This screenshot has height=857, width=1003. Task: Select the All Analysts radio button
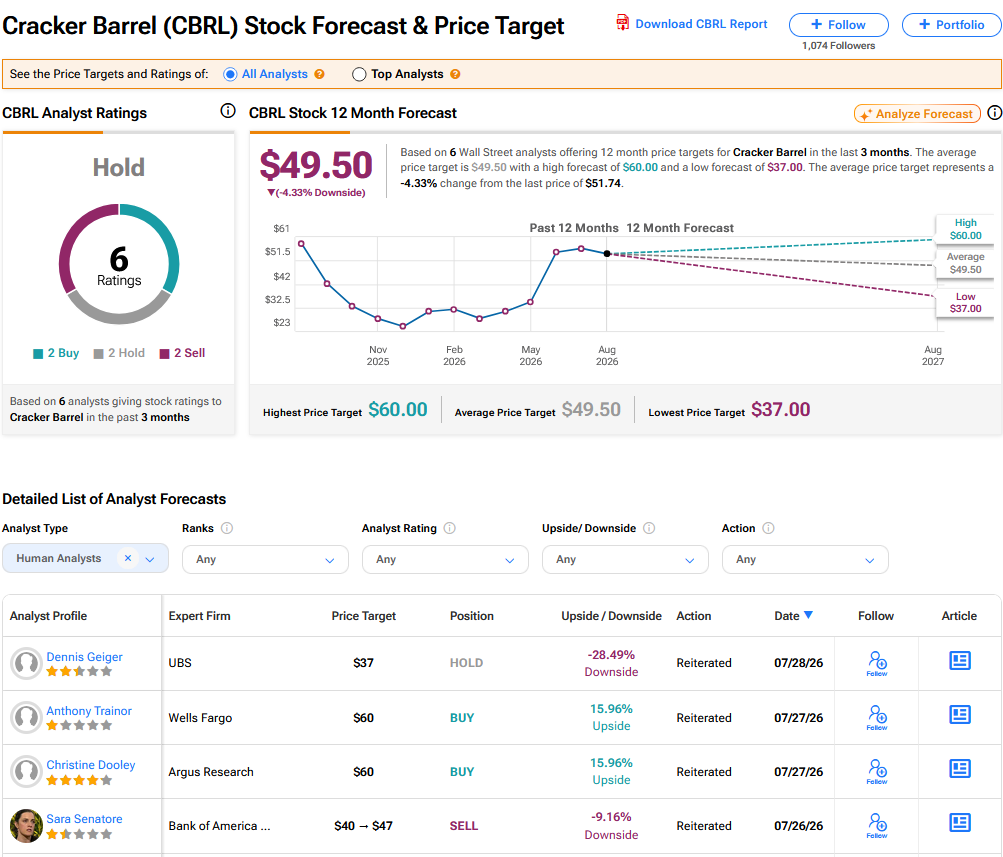(x=230, y=74)
